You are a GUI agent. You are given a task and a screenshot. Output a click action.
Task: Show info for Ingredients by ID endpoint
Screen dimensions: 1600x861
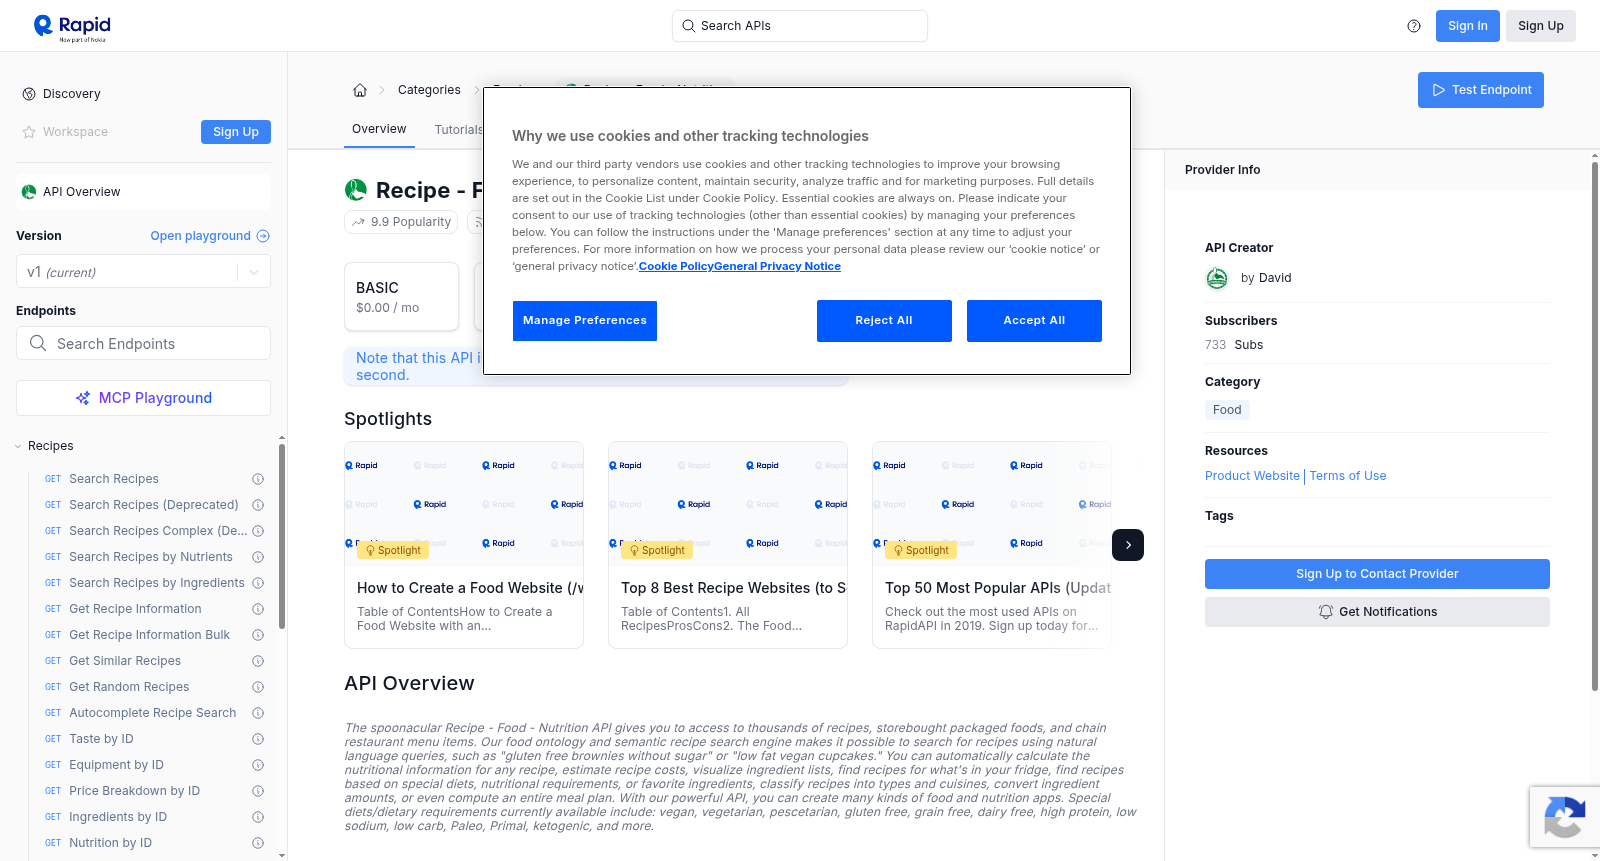coord(258,817)
